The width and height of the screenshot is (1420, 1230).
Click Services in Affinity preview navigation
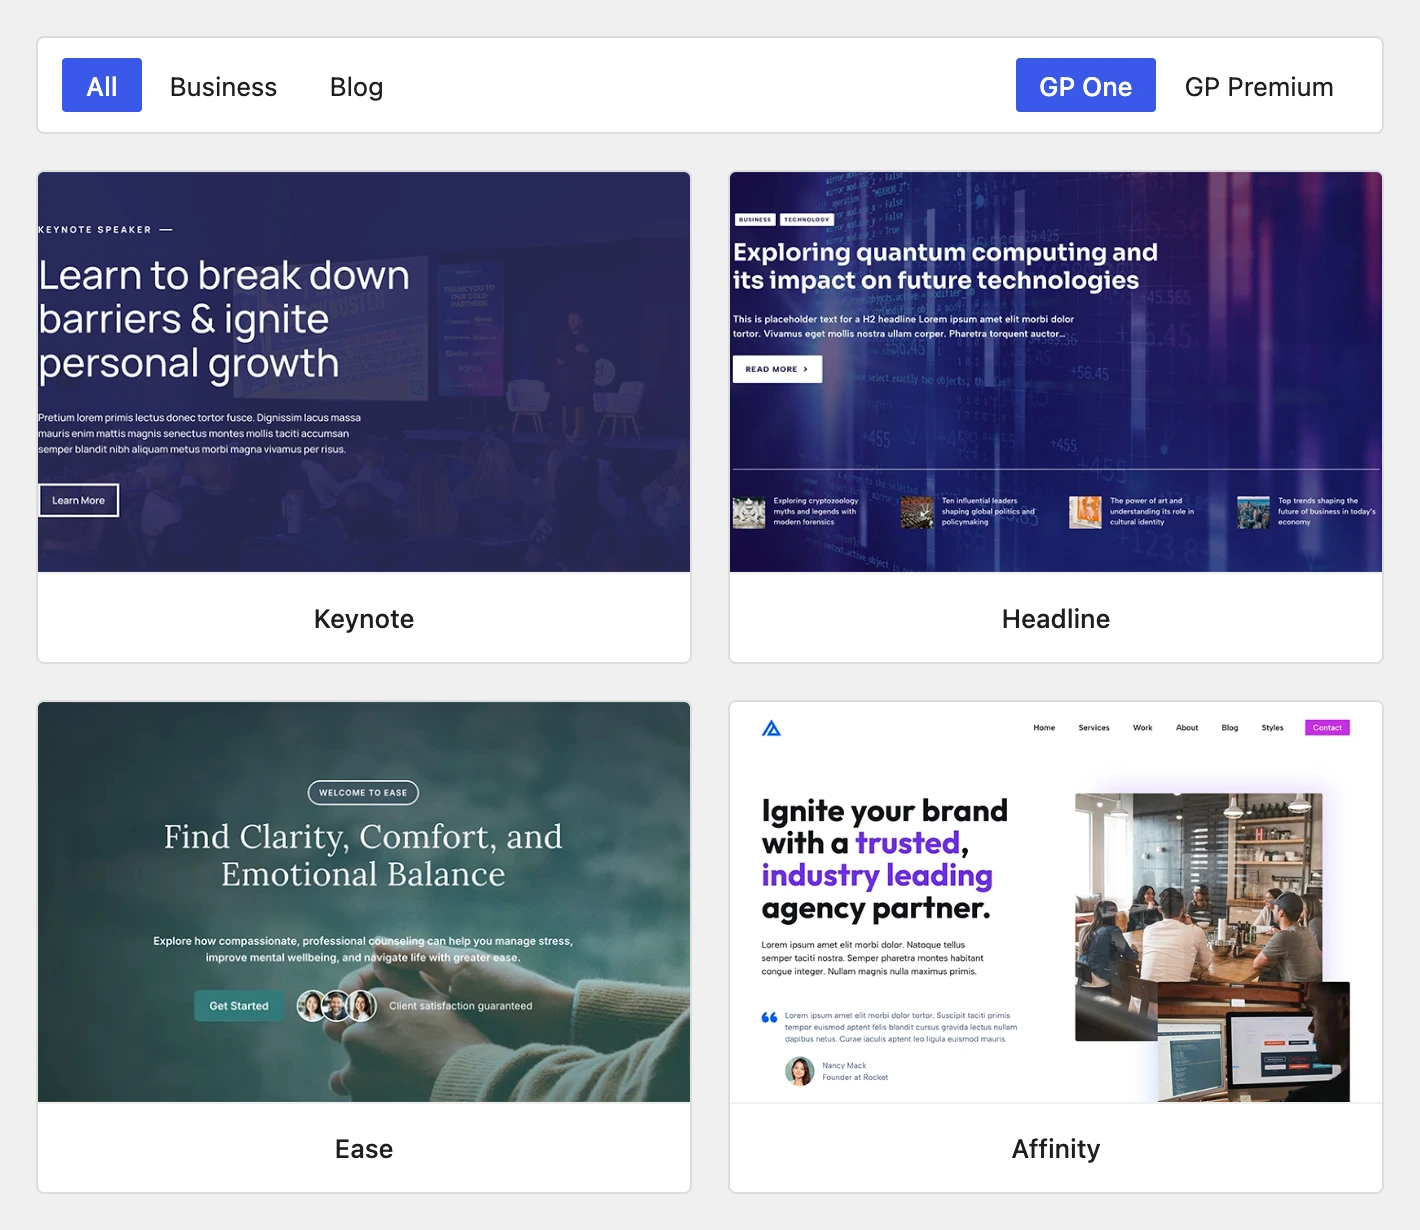[x=1094, y=728]
